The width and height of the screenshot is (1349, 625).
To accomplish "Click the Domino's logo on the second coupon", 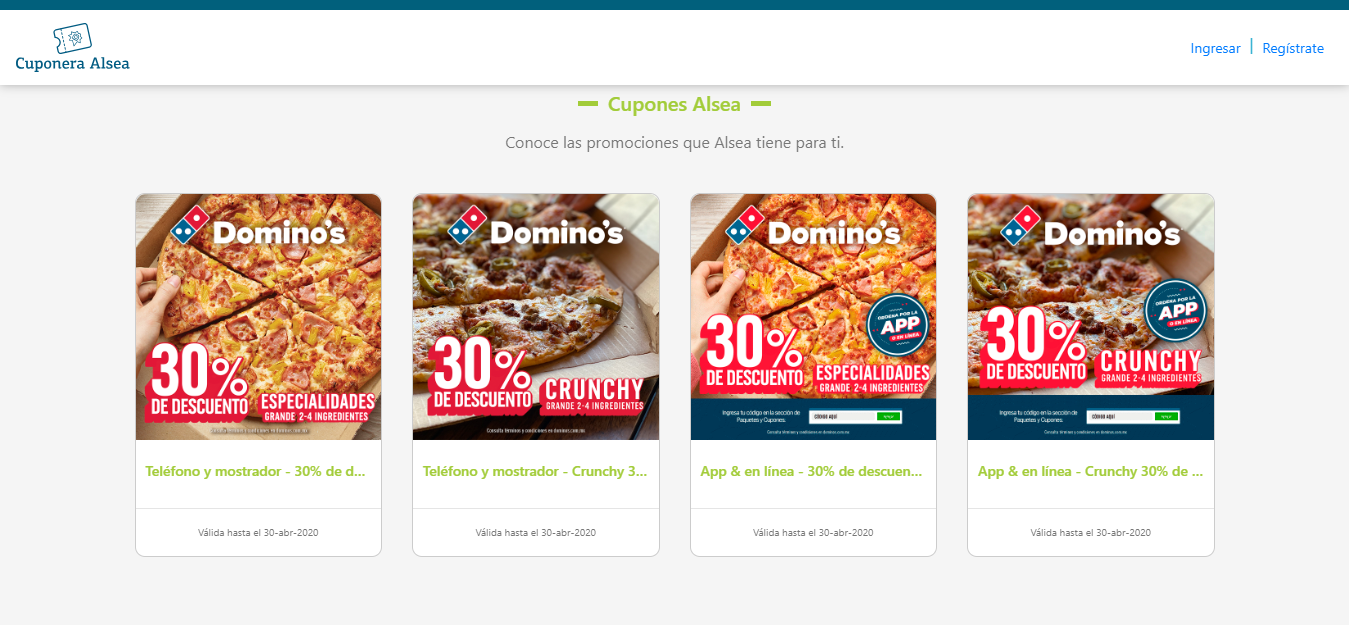I will [536, 226].
